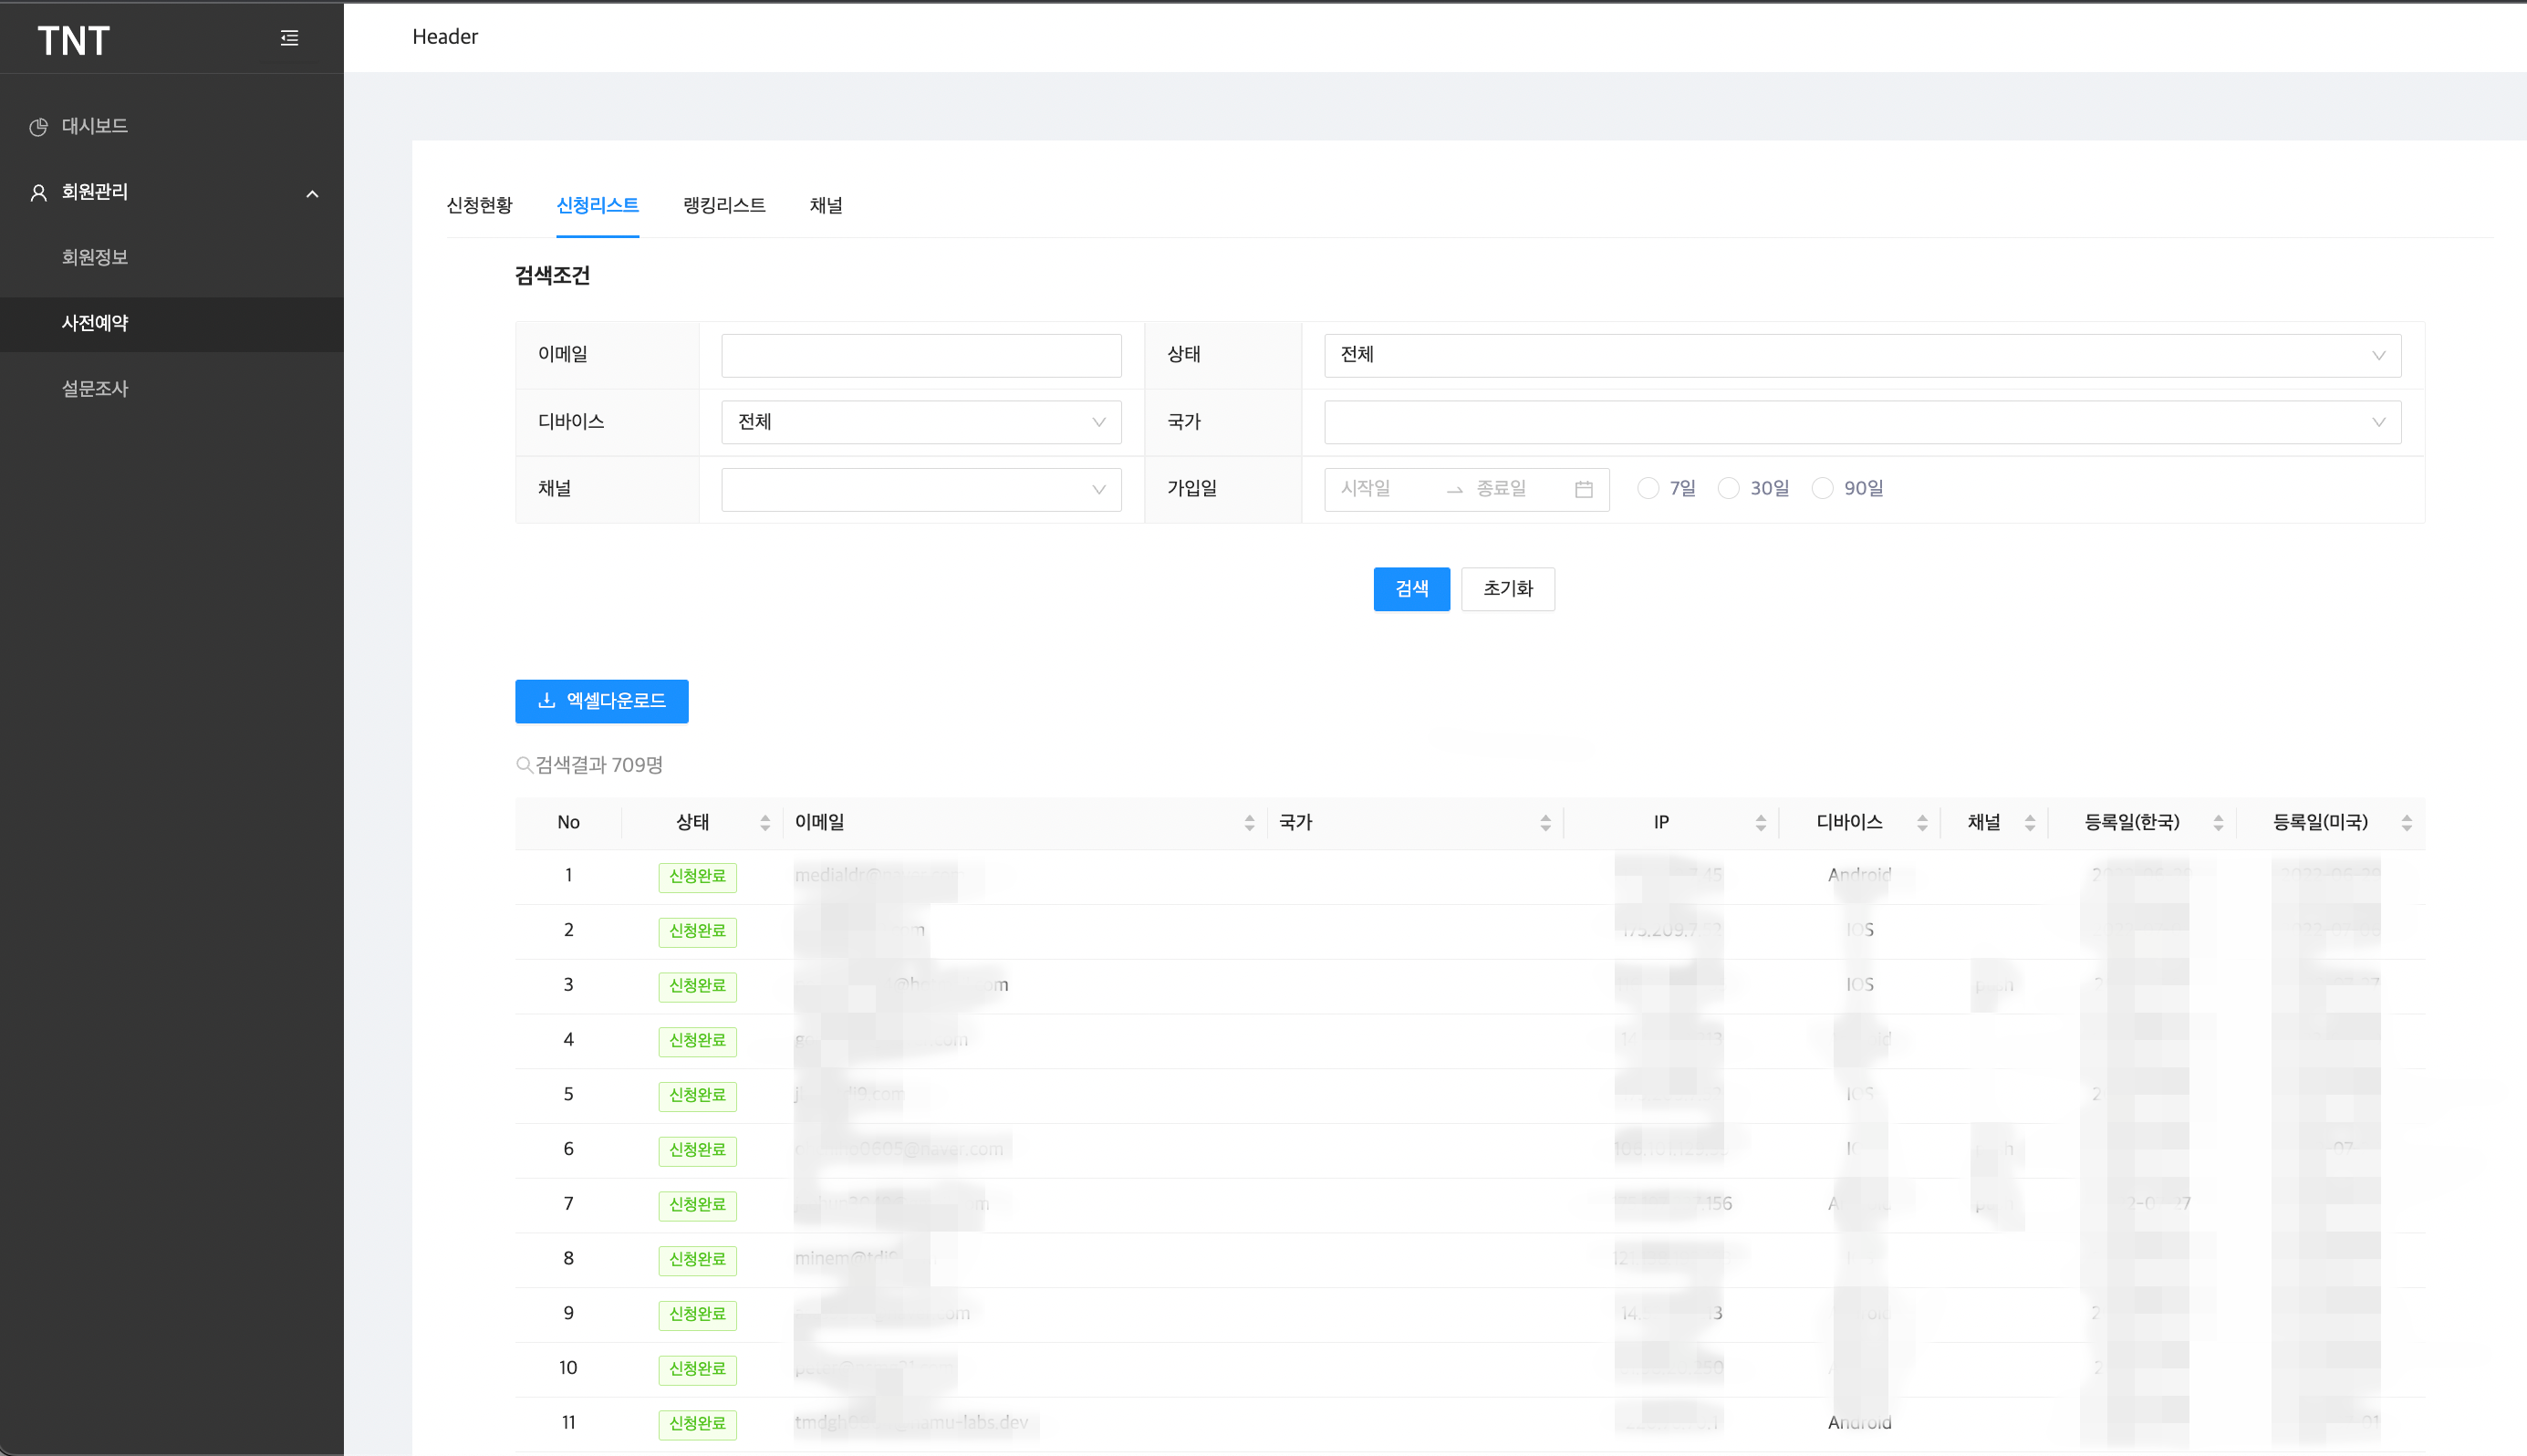Click the 초기화 reset button
The width and height of the screenshot is (2527, 1456).
pos(1507,589)
